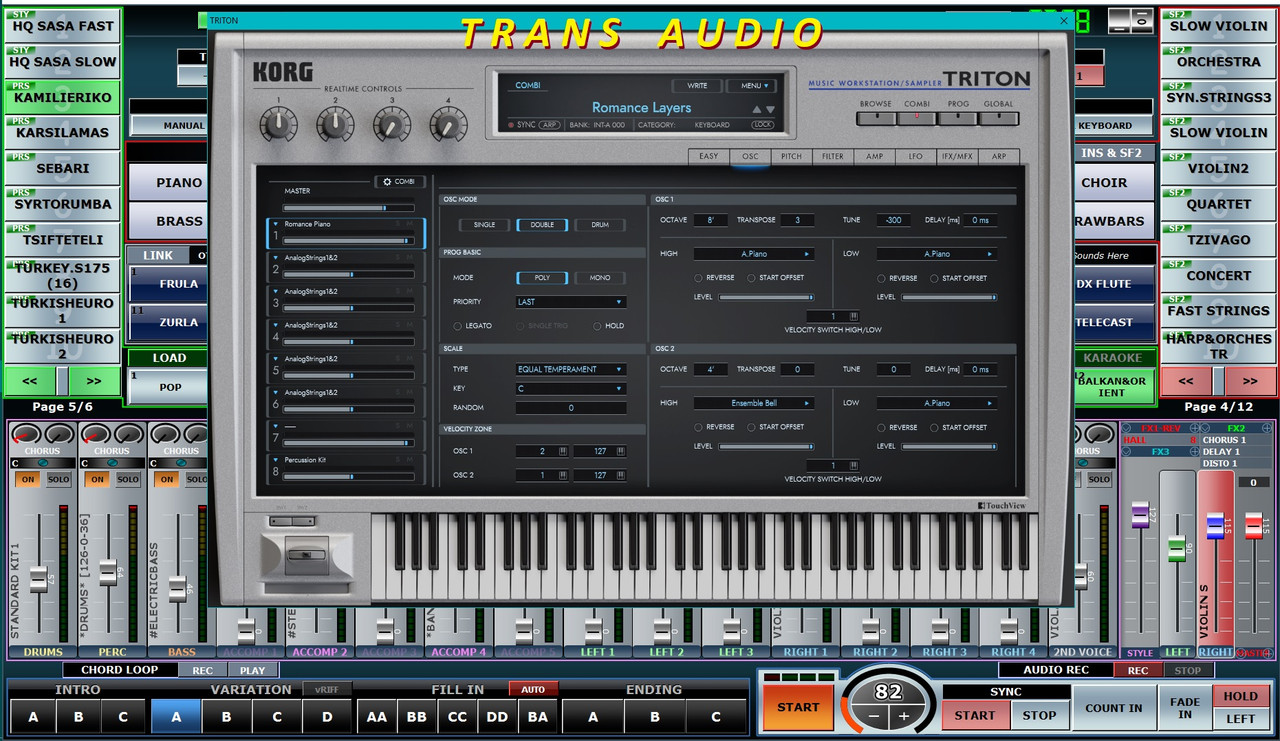Click the next program down arrow in display
The image size is (1280, 741).
[x=770, y=109]
